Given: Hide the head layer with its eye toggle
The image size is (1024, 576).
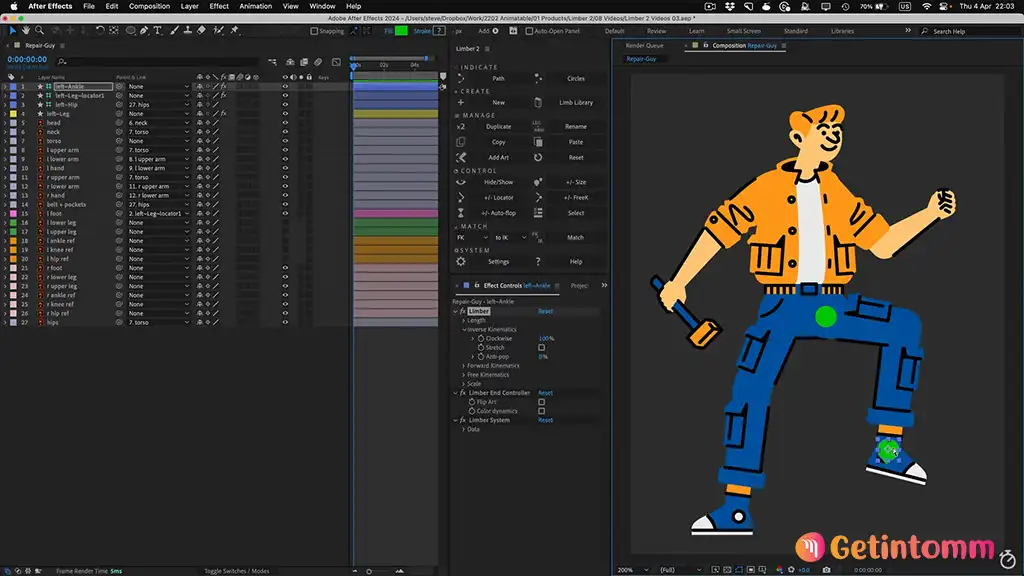Looking at the screenshot, I should 285,123.
